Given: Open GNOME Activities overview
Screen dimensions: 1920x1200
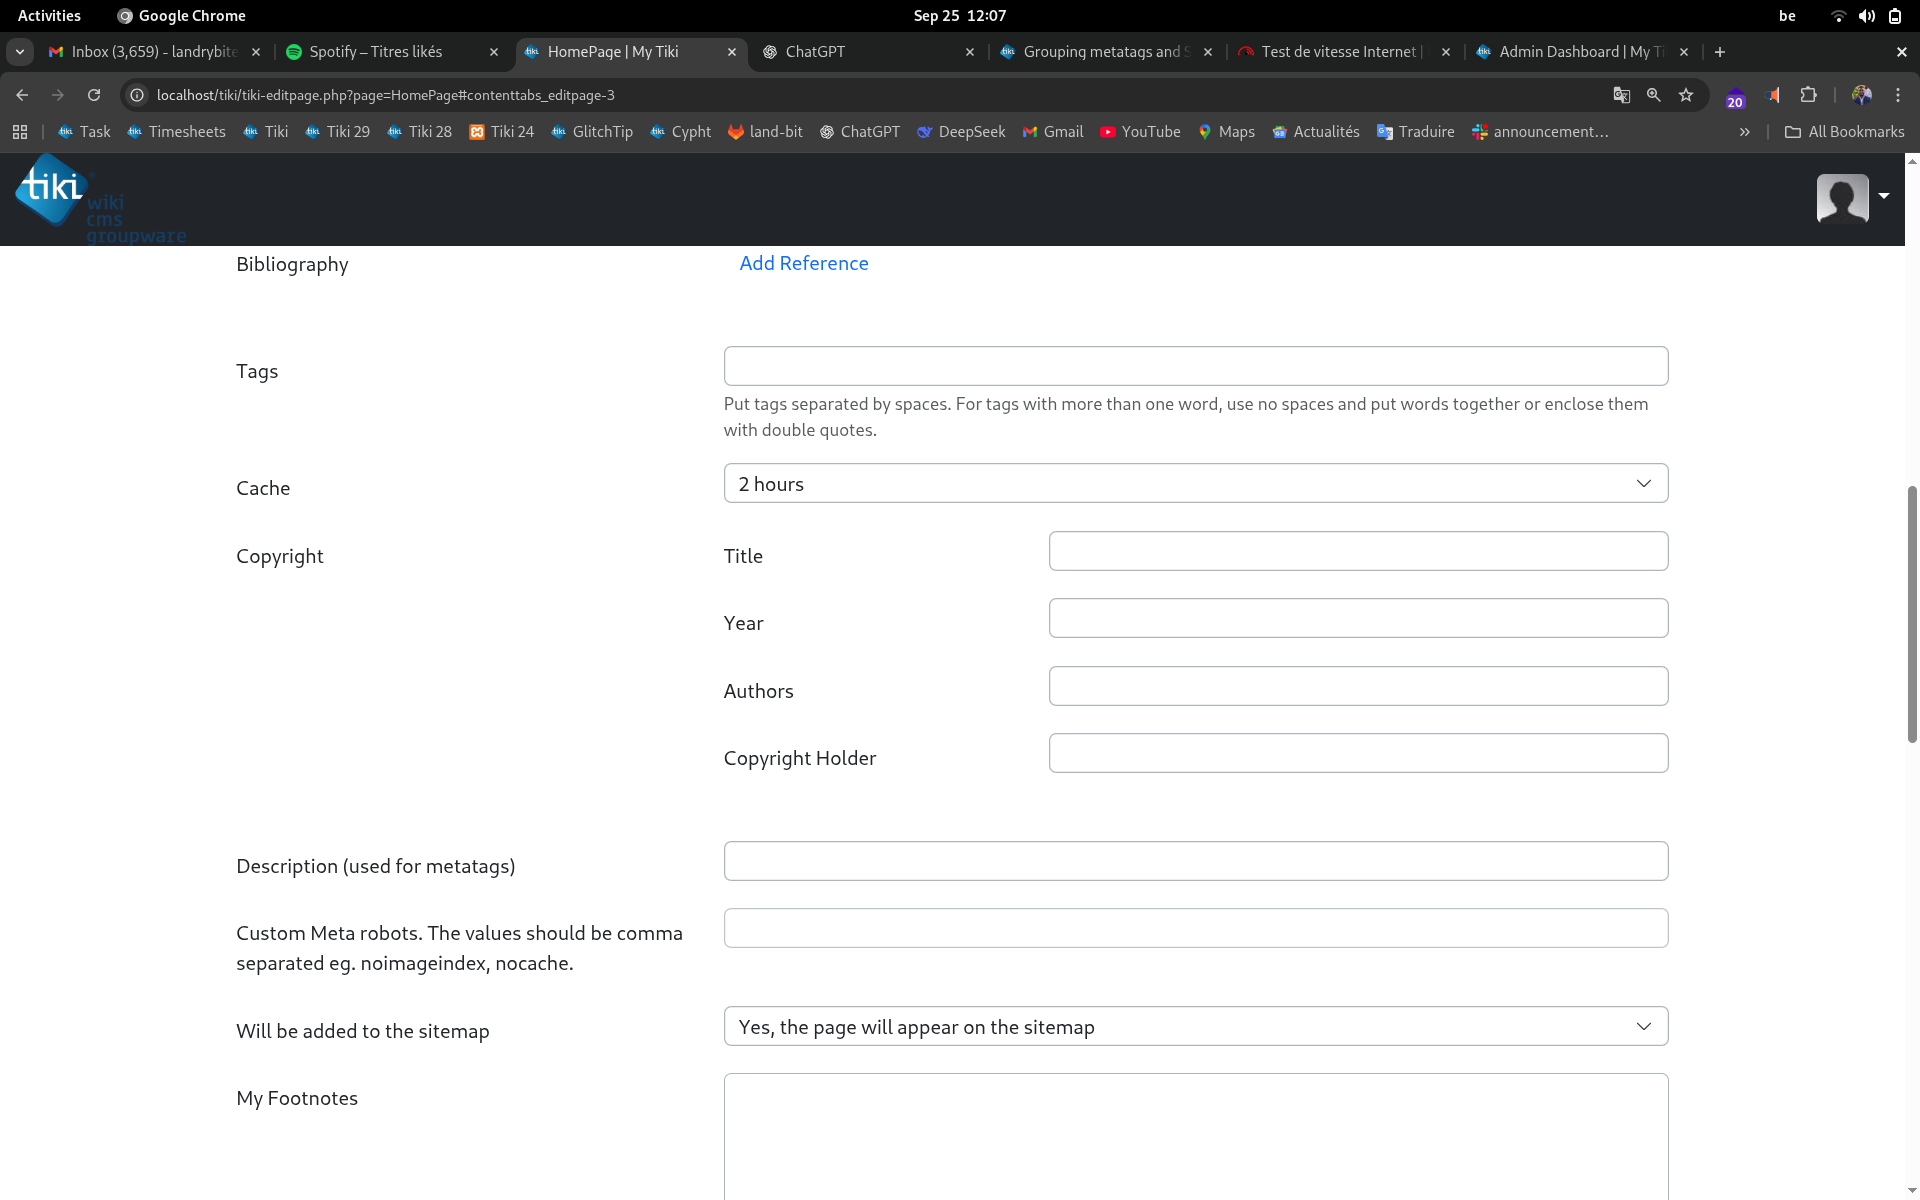Looking at the screenshot, I should (x=49, y=16).
